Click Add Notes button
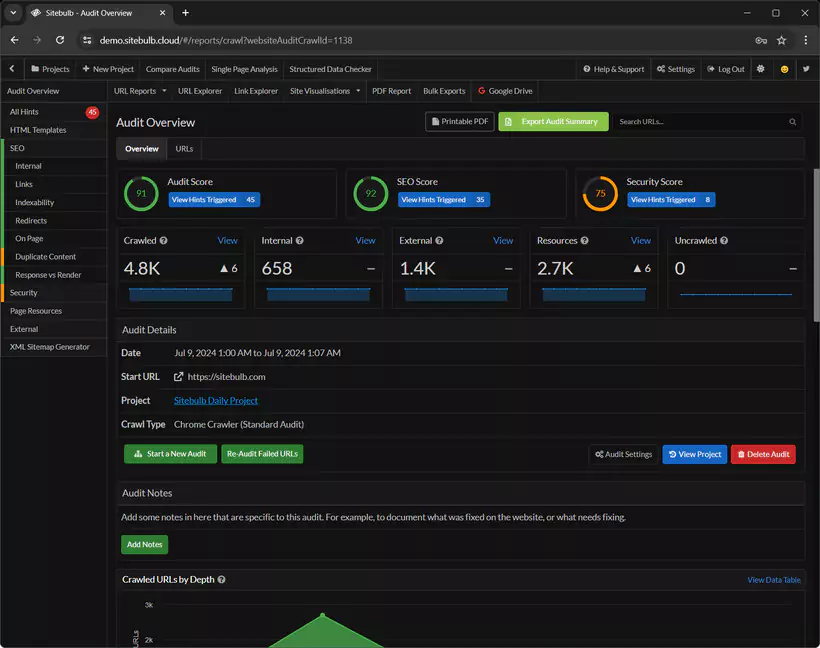820x648 pixels. coord(144,544)
